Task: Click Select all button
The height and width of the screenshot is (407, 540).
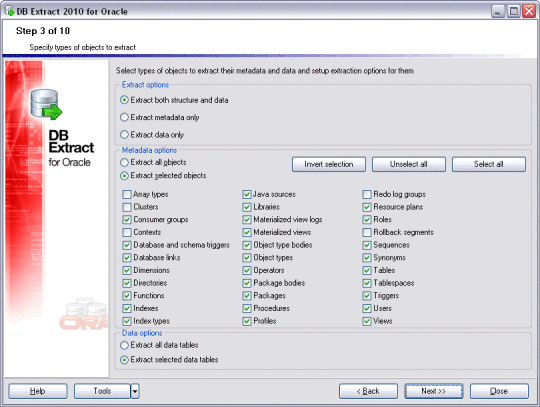Action: point(489,164)
